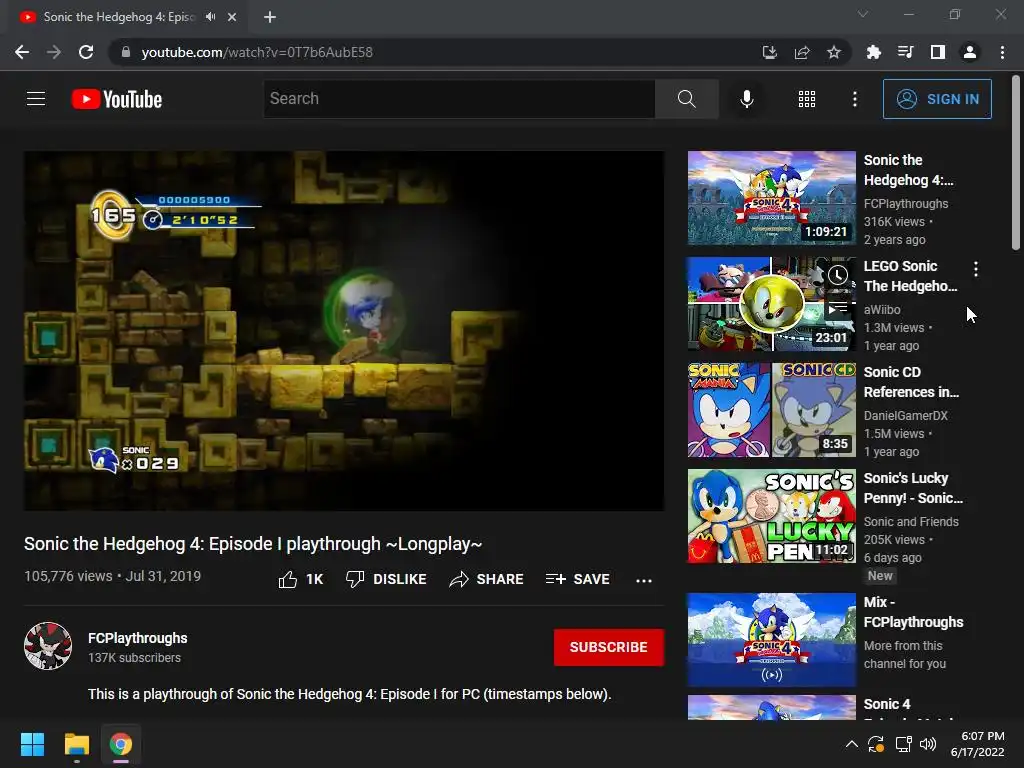Open Chrome profile icon

(970, 52)
